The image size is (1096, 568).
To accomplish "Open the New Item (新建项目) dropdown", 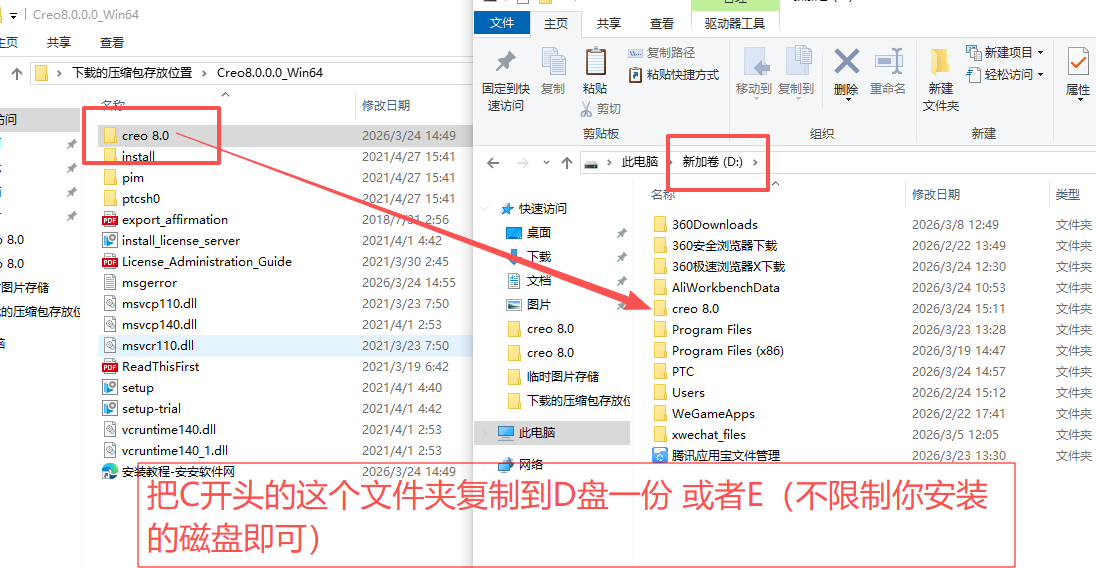I will tap(1005, 53).
